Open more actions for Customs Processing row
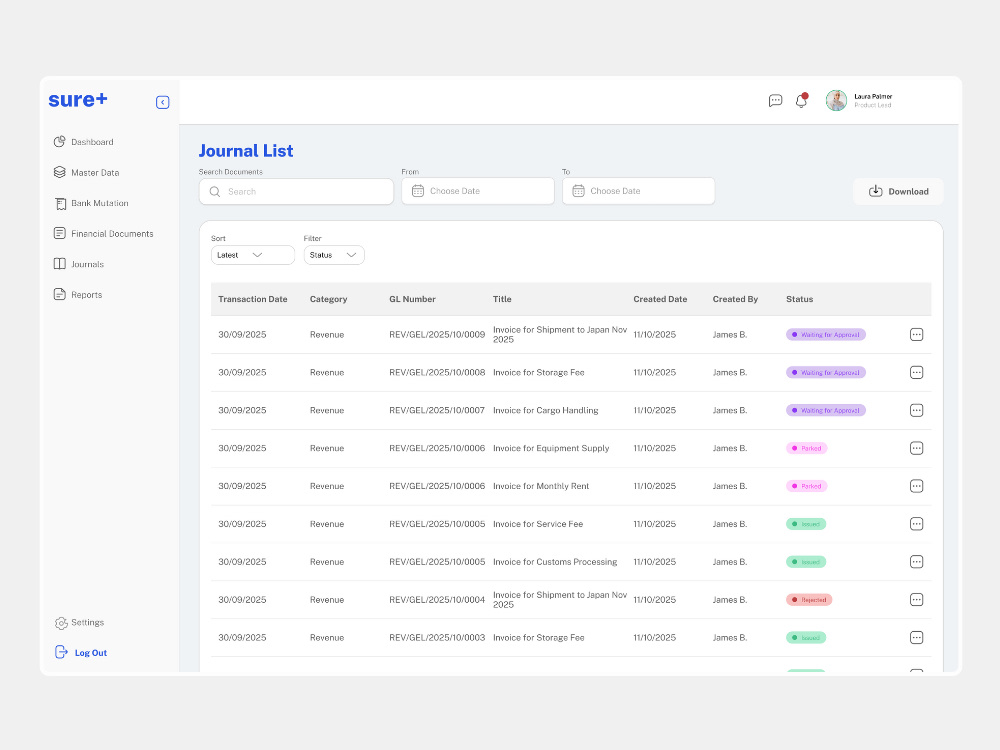1000x750 pixels. pyautogui.click(x=916, y=562)
